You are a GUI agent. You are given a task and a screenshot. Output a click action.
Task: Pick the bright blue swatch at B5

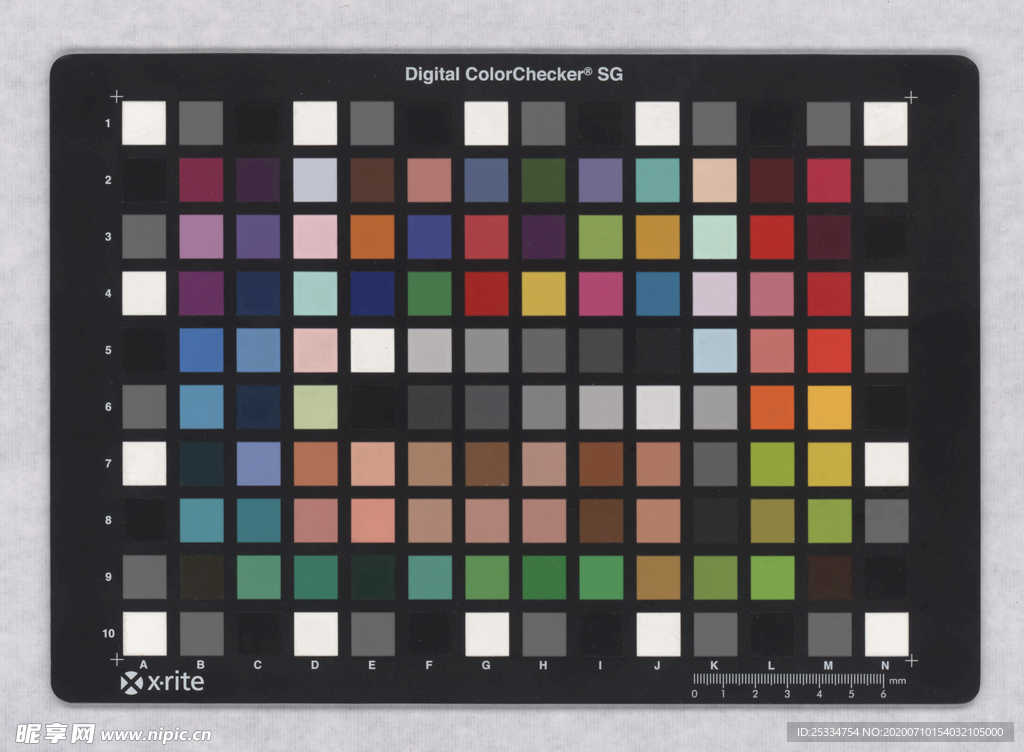[x=201, y=350]
